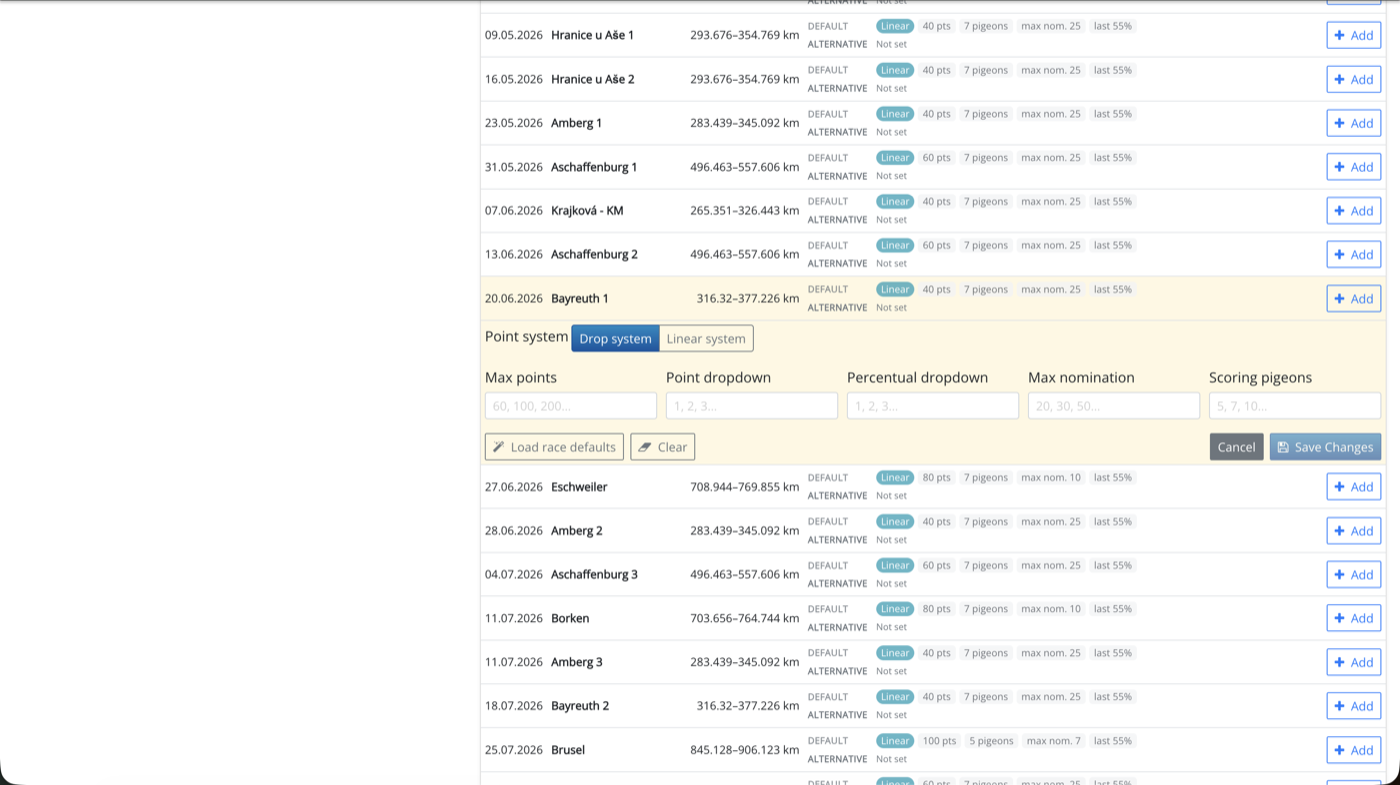Click max nom. 7 tag for Brusel
Viewport: 1400px width, 785px height.
point(1054,741)
